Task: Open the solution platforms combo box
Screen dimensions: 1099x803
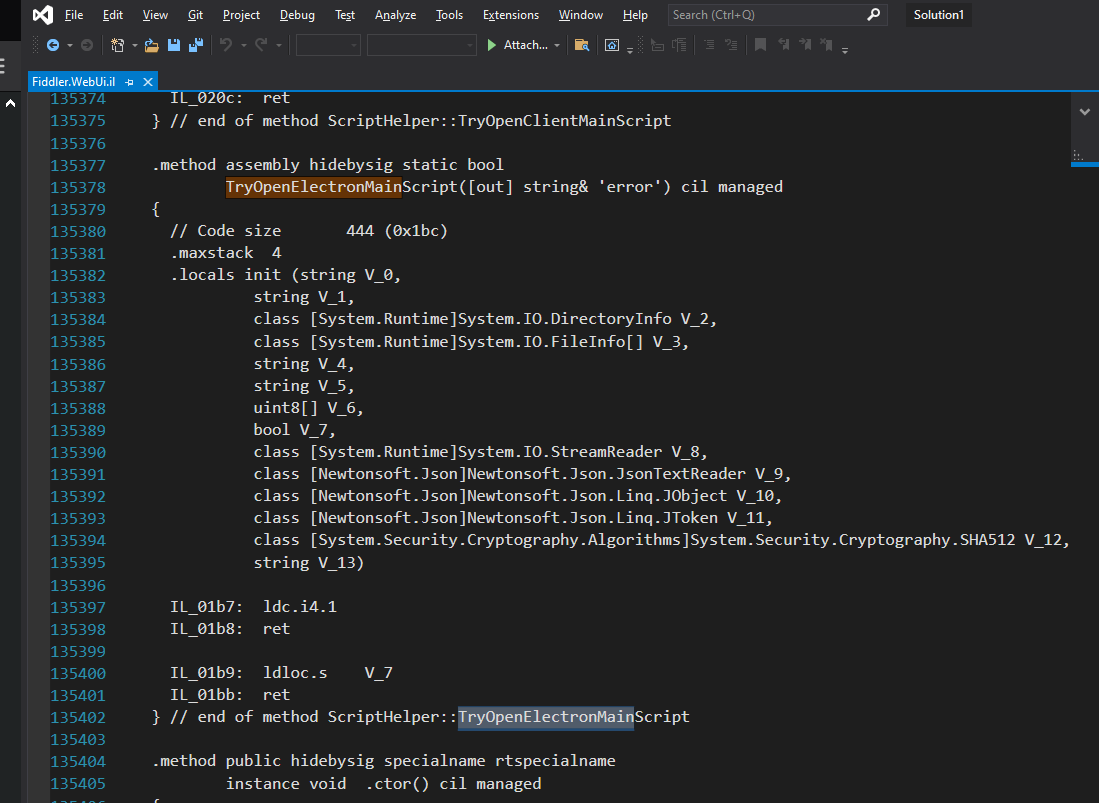Action: click(x=421, y=46)
